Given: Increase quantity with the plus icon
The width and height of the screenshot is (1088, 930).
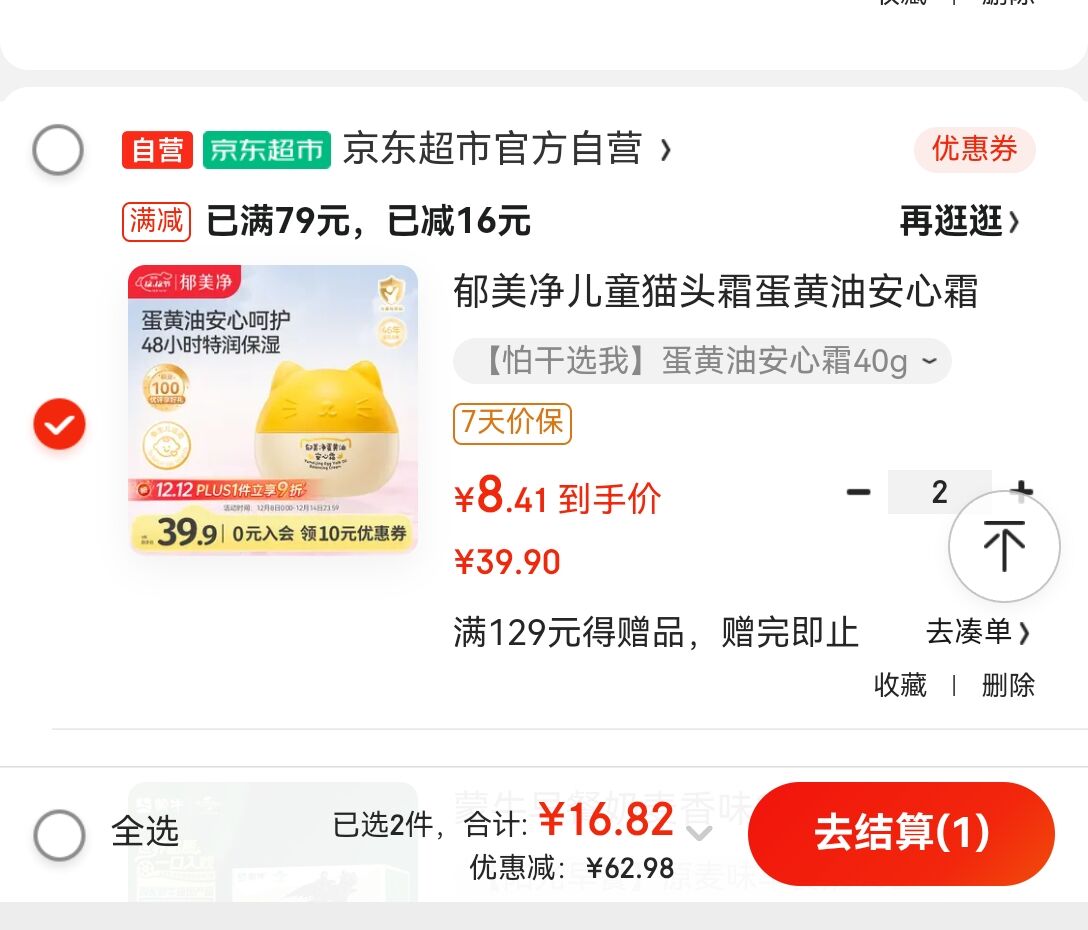Looking at the screenshot, I should (x=1022, y=492).
